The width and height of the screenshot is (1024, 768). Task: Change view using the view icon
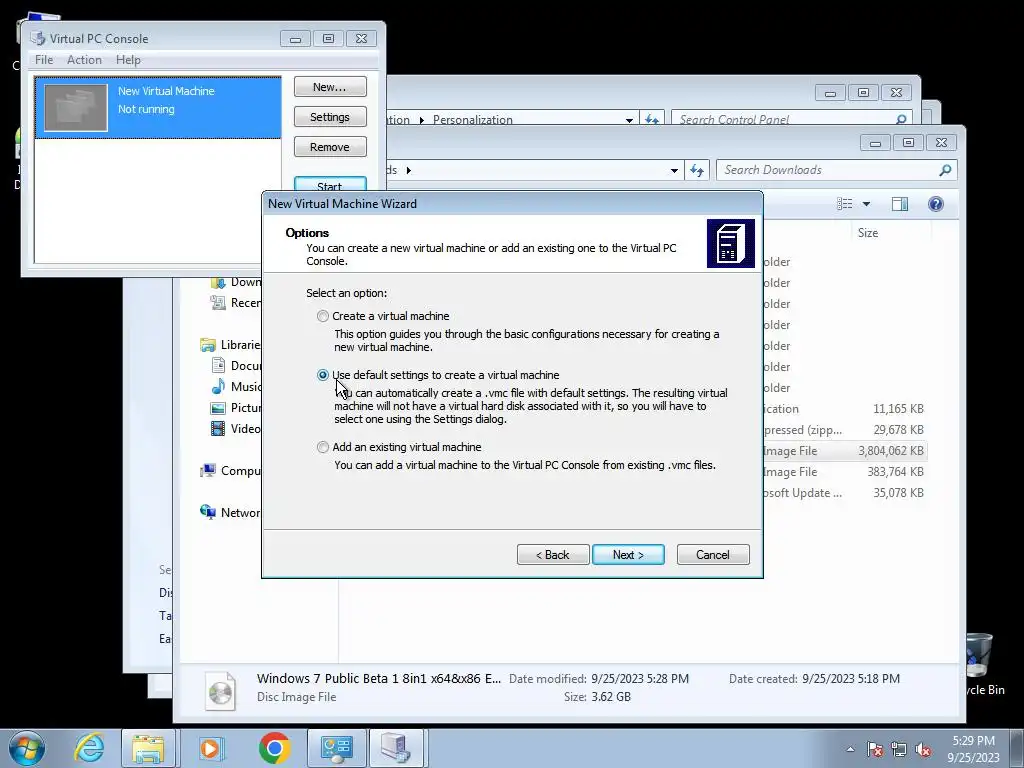844,204
